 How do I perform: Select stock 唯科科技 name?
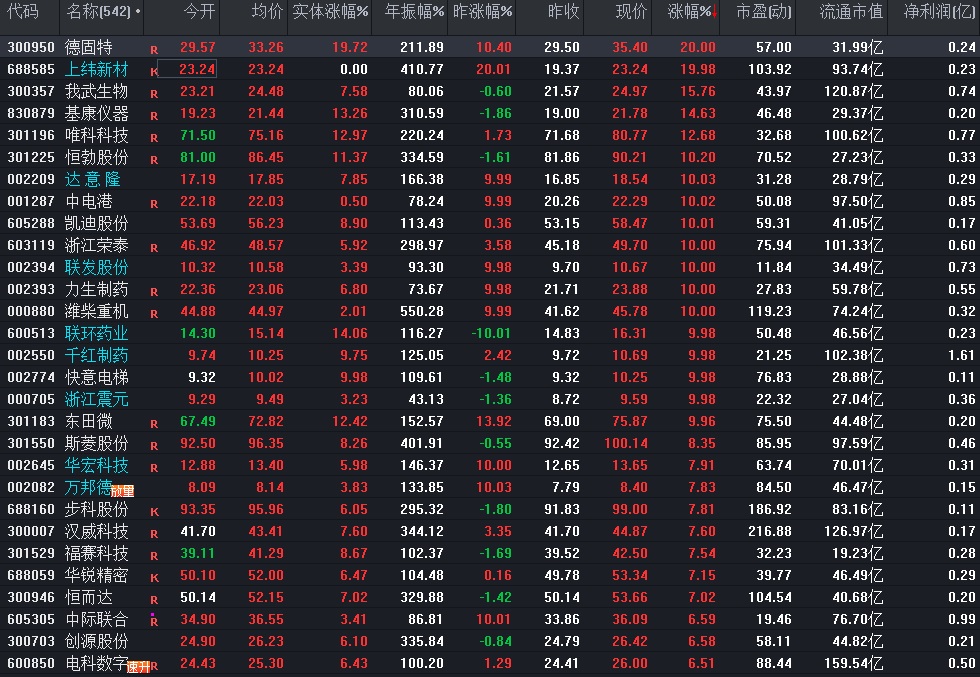click(x=96, y=135)
